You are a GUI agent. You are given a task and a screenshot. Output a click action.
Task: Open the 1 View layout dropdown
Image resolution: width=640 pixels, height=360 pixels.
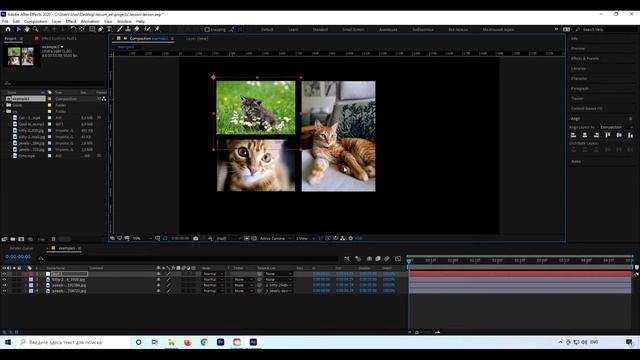point(305,238)
